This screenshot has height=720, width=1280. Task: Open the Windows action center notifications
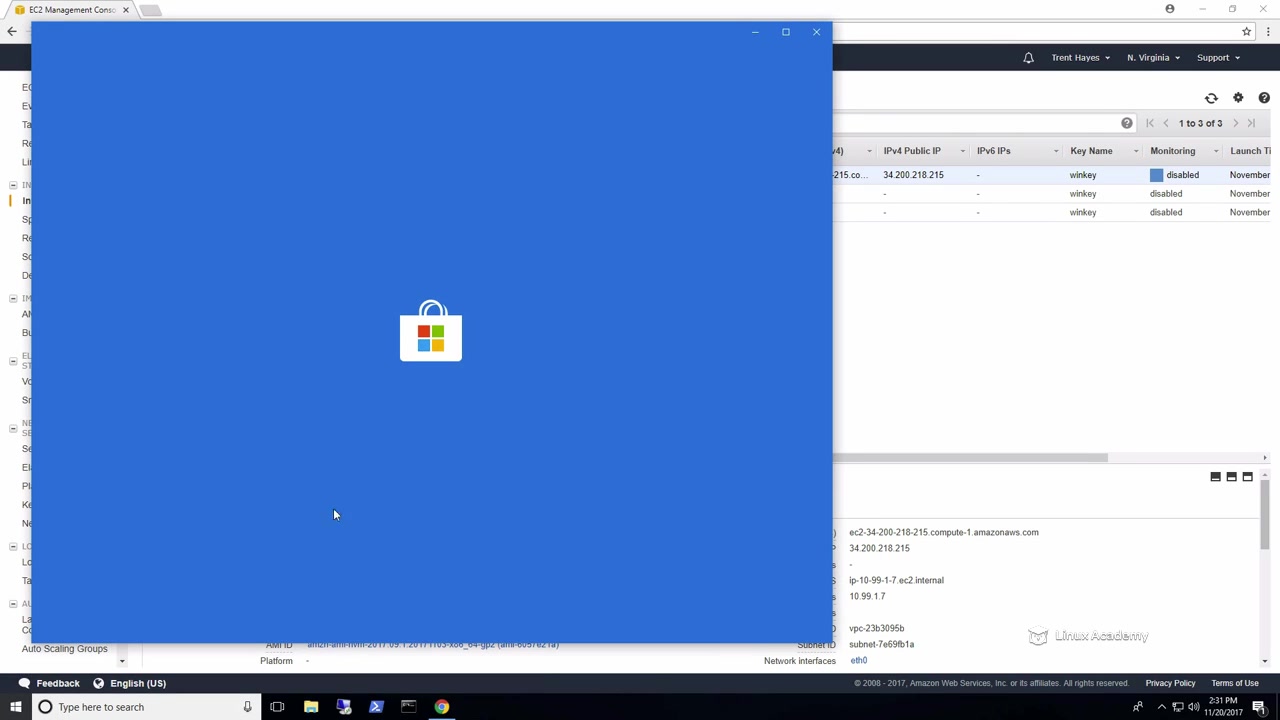click(x=1259, y=707)
